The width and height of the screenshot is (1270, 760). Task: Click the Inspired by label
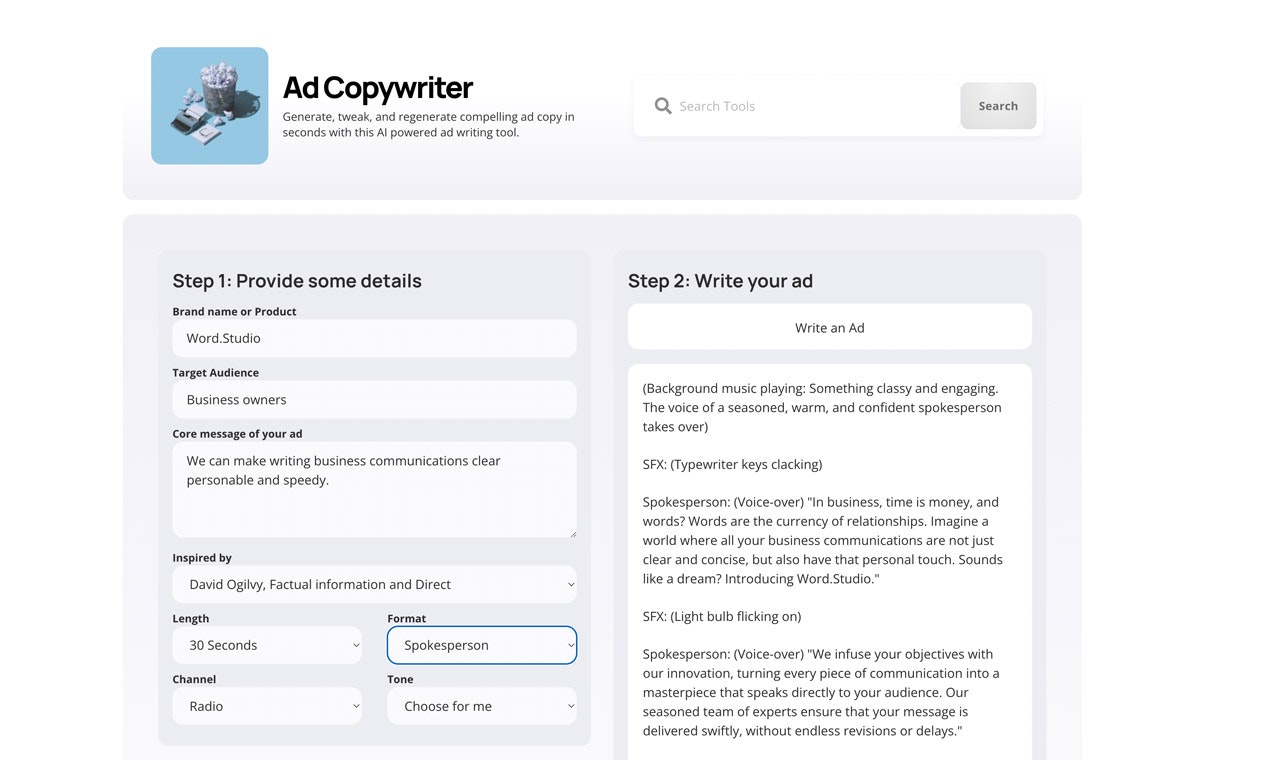coord(202,558)
